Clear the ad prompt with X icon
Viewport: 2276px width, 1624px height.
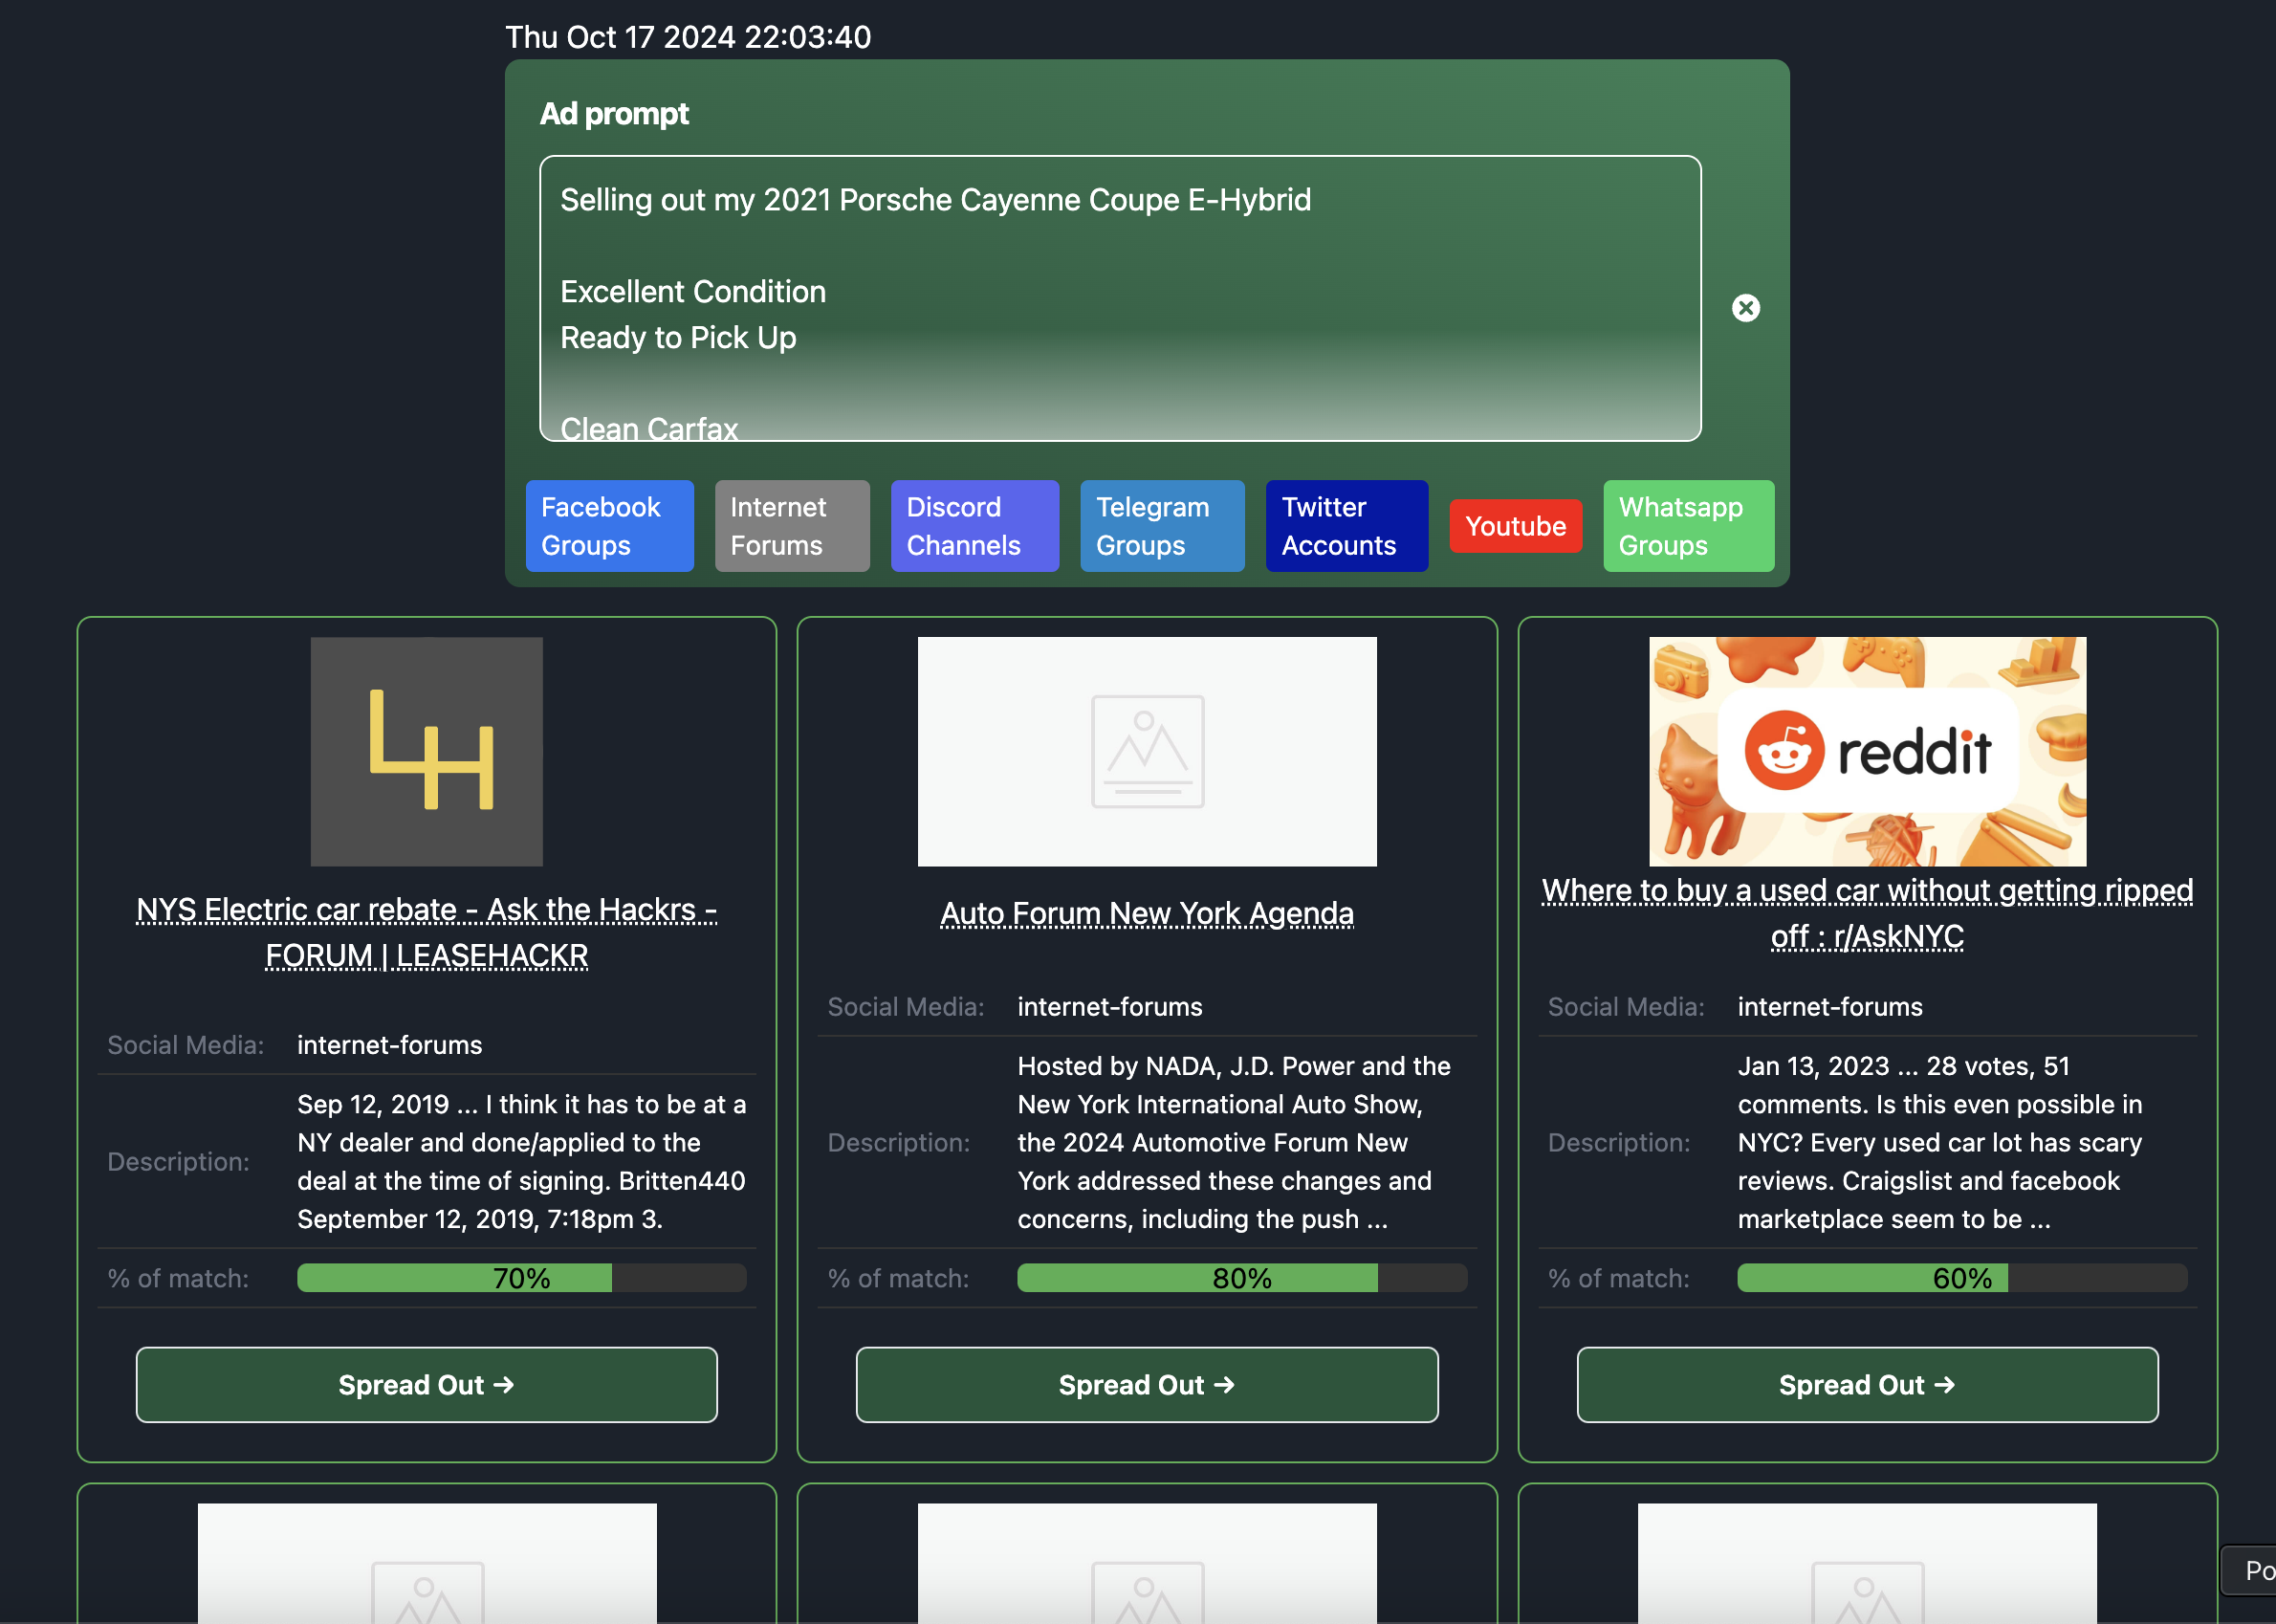(1745, 308)
